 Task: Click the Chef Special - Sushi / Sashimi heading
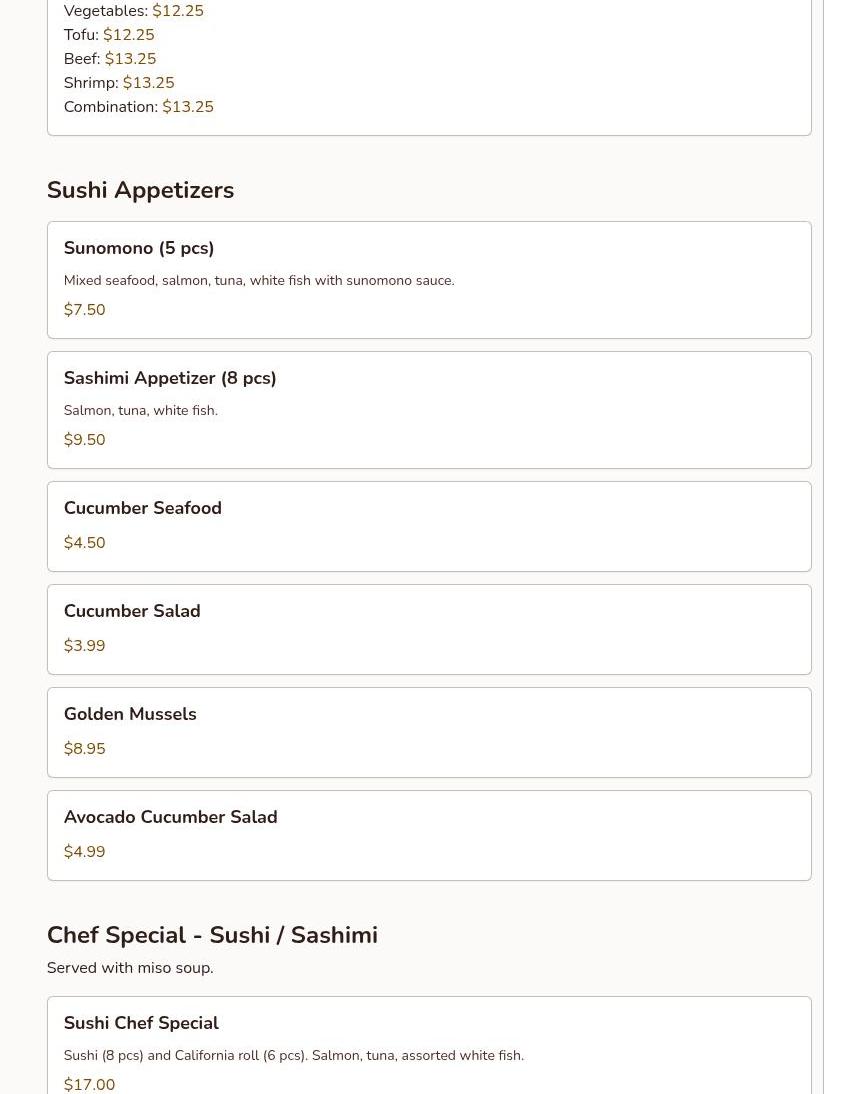pyautogui.click(x=212, y=935)
